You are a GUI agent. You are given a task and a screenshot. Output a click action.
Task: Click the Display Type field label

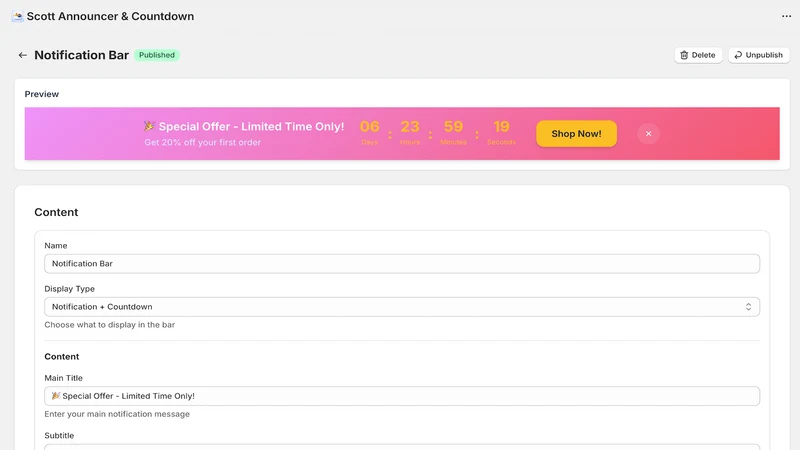69,289
